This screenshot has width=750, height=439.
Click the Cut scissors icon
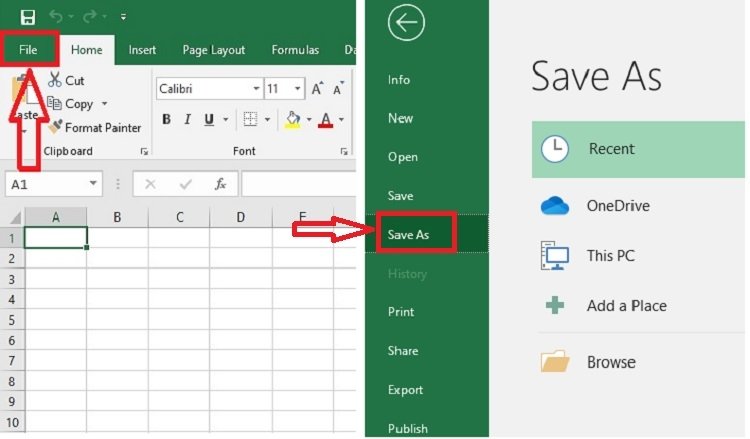coord(55,80)
